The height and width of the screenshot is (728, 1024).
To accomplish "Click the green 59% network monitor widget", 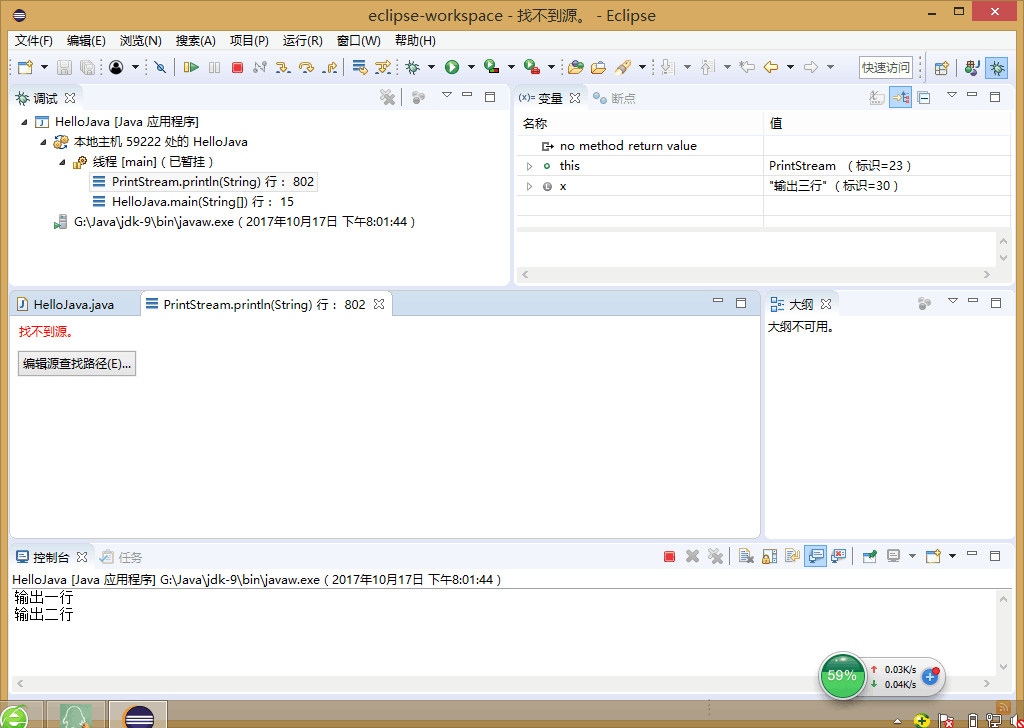I will pyautogui.click(x=842, y=676).
